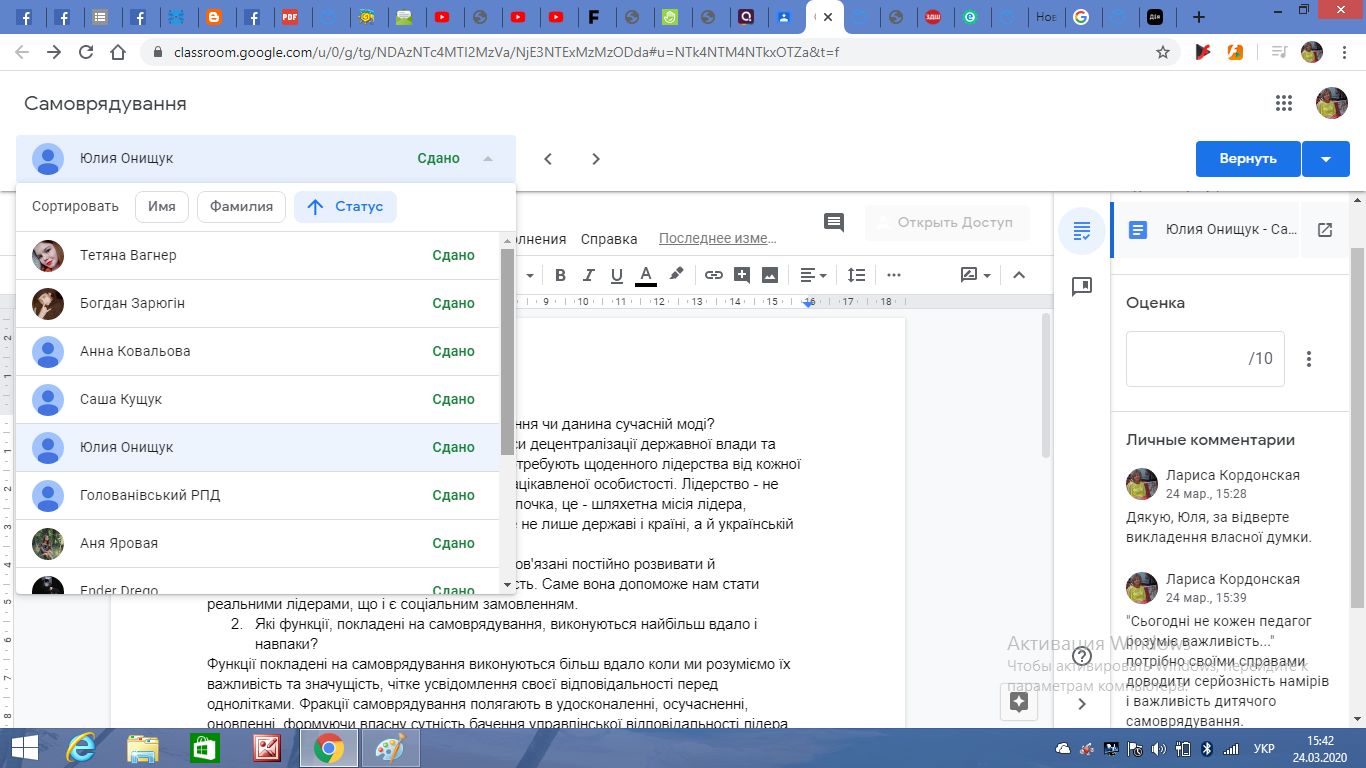Sort students by Имя
1366x768 pixels.
point(162,207)
